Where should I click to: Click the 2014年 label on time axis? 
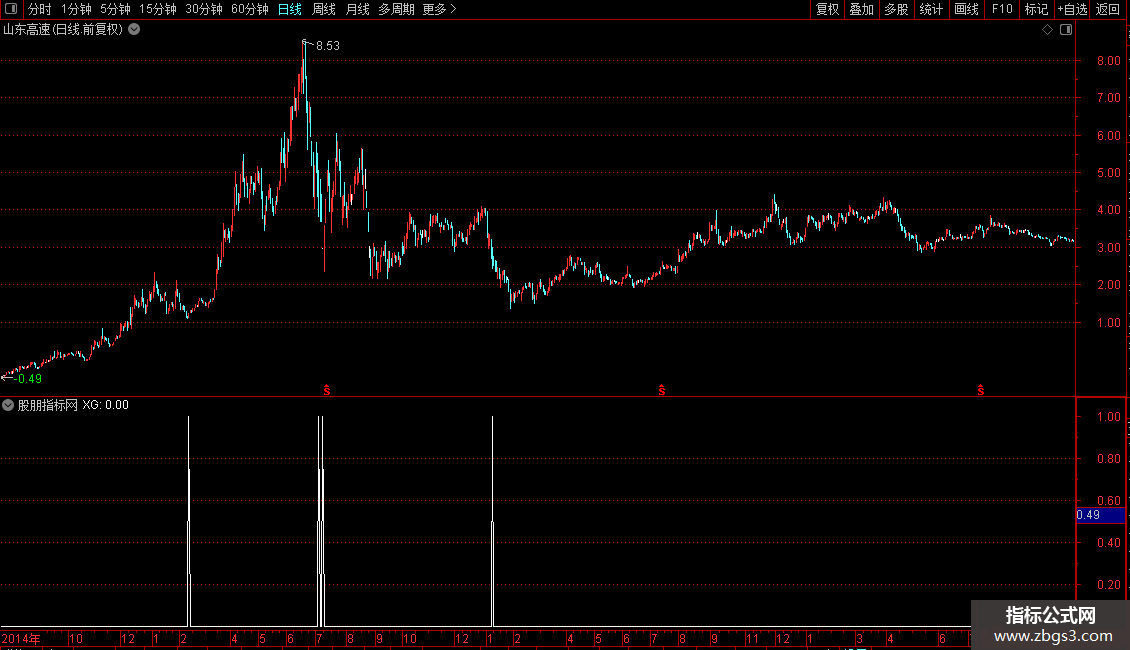[21, 638]
